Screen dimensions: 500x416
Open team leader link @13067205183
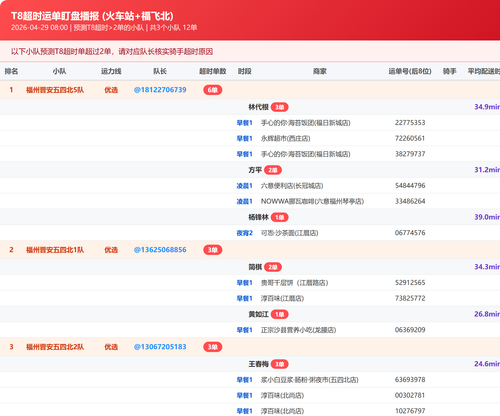(x=160, y=347)
